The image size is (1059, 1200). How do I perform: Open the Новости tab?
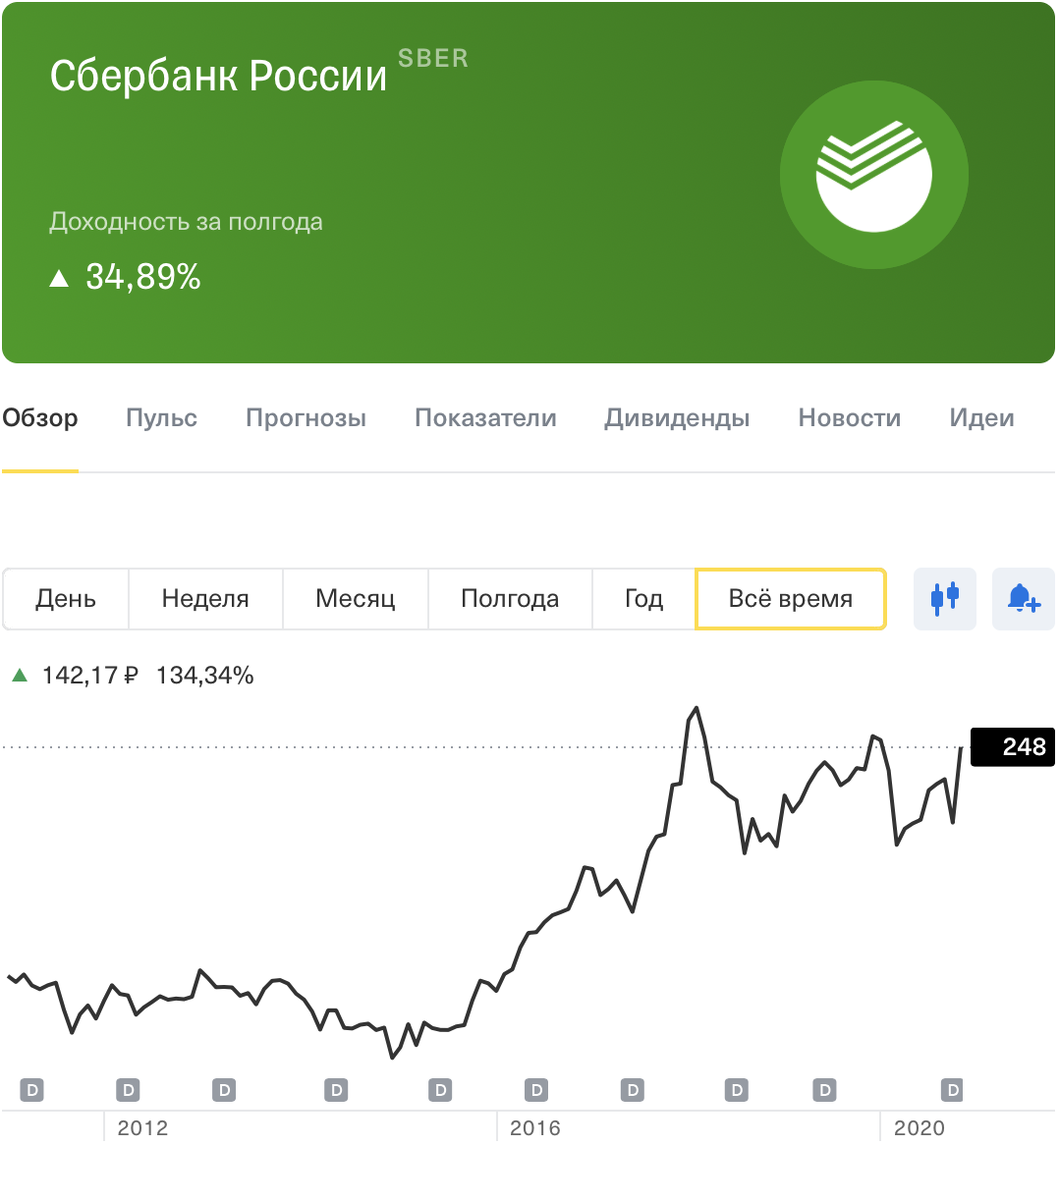[849, 418]
